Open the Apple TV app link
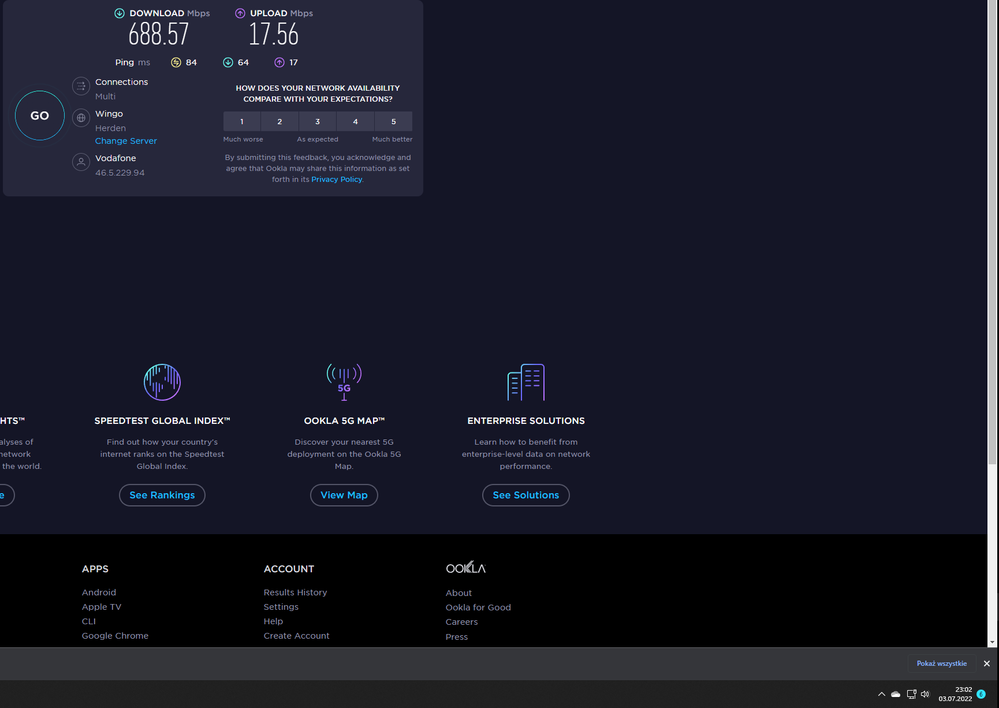Viewport: 999px width, 708px height. pos(101,607)
